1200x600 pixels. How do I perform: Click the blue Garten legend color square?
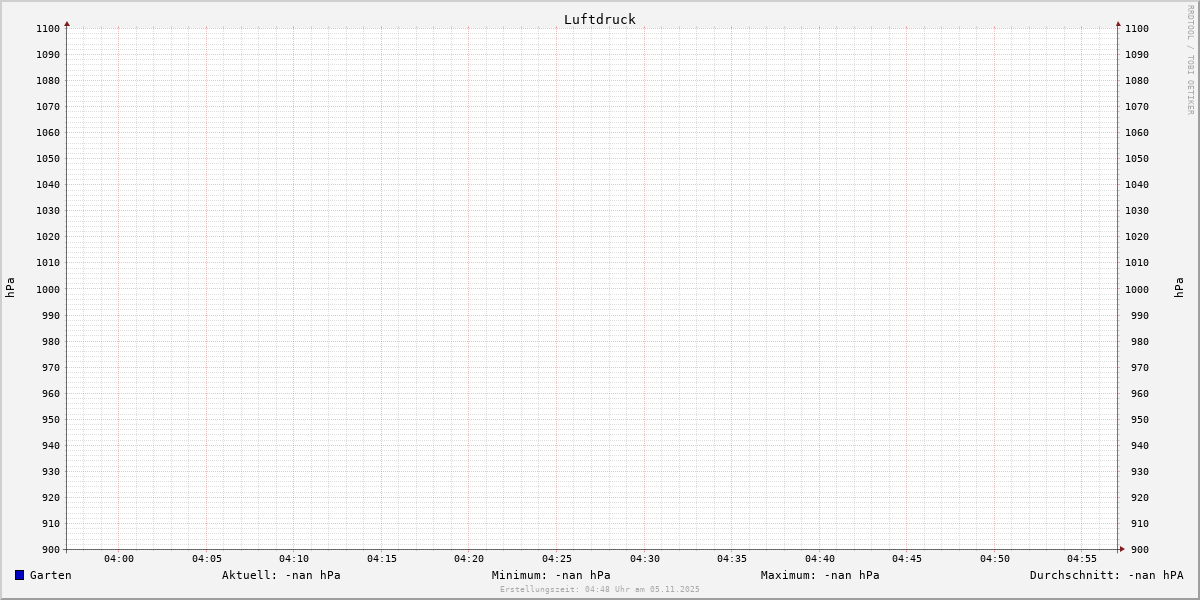pos(19,575)
